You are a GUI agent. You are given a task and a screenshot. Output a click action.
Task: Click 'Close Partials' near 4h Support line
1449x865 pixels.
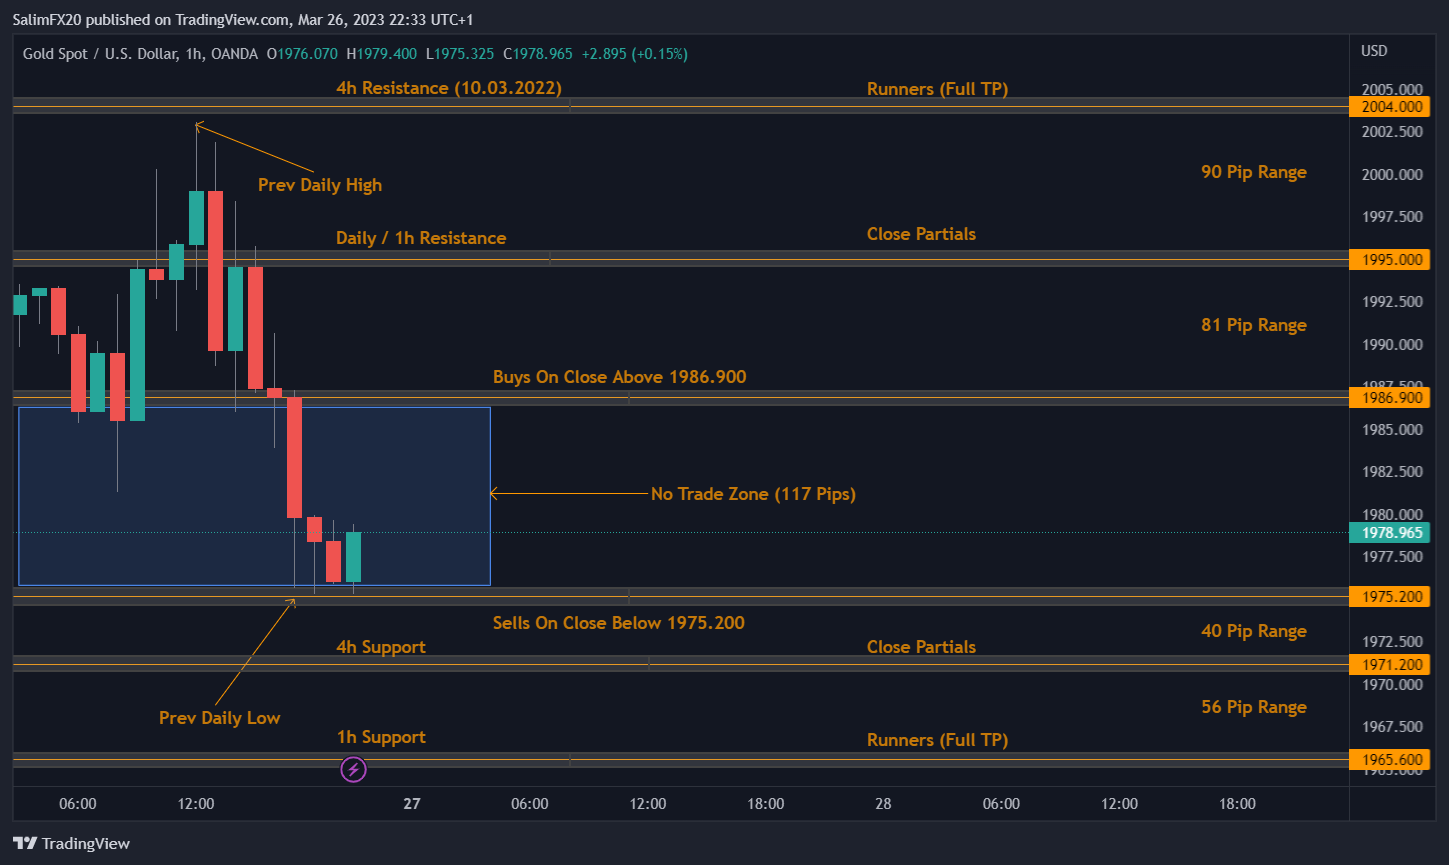[921, 647]
